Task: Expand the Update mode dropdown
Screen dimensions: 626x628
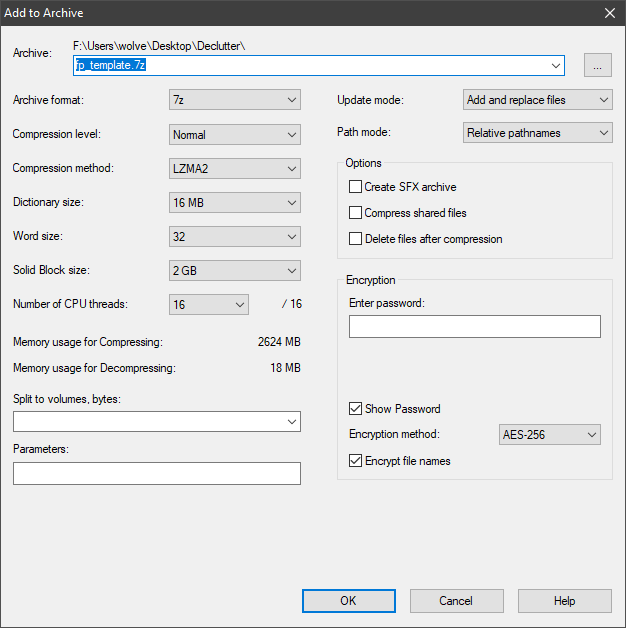Action: [537, 100]
